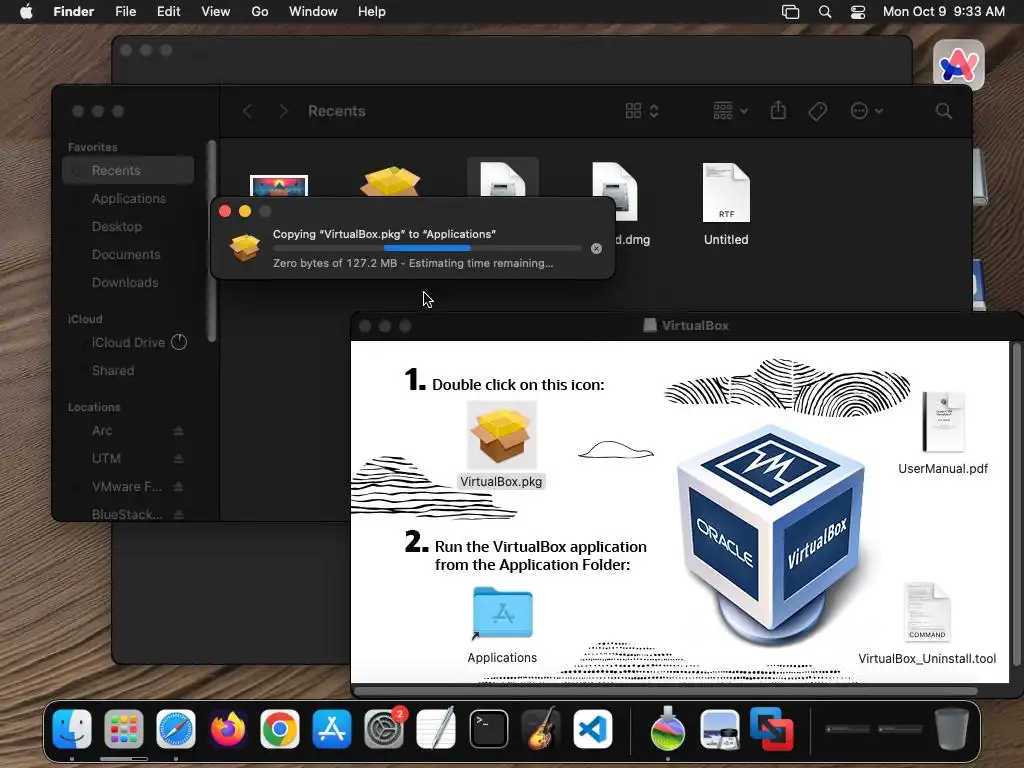This screenshot has height=768, width=1024.
Task: Eject the Arc volume in sidebar
Action: click(178, 431)
